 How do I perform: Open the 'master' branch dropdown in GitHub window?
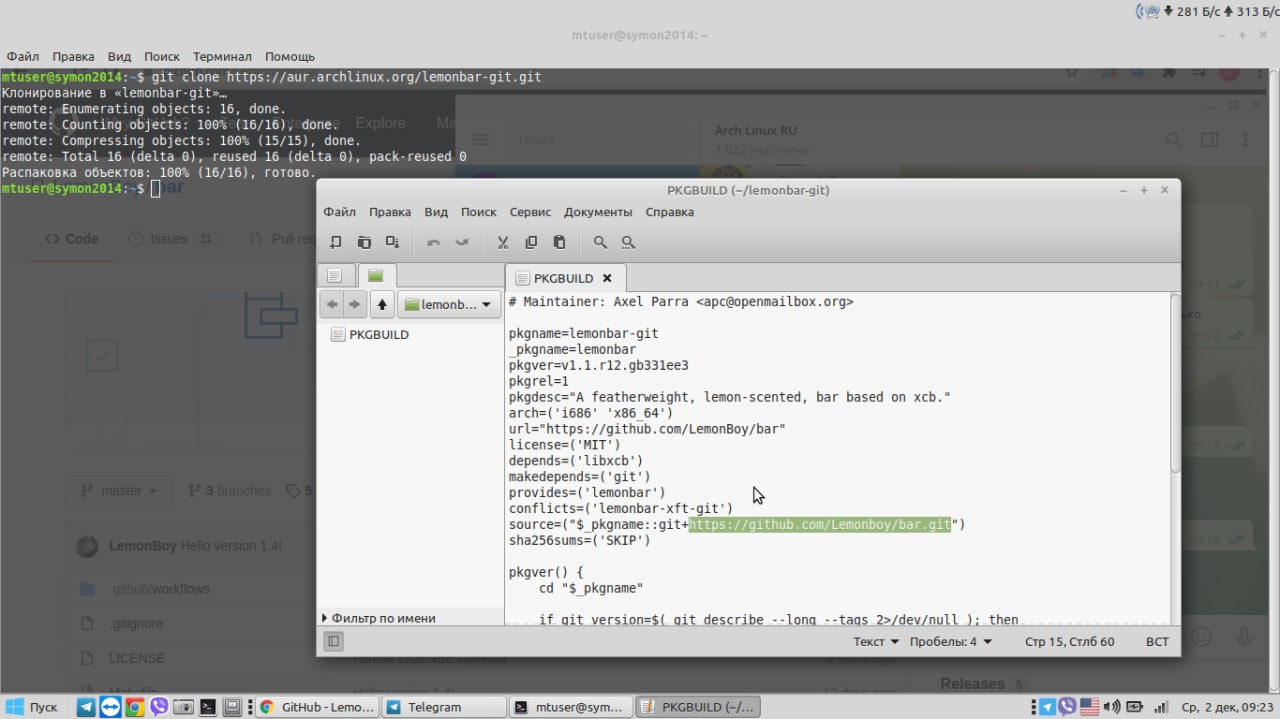tap(120, 491)
